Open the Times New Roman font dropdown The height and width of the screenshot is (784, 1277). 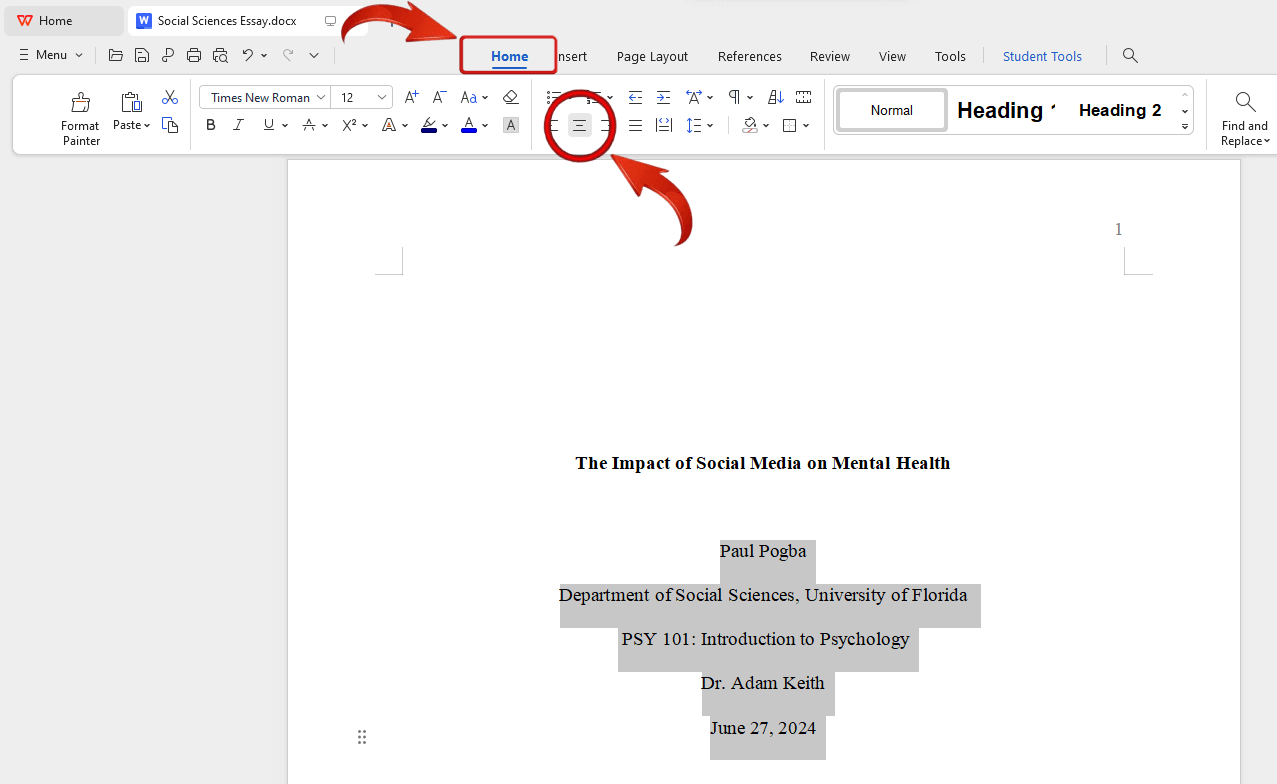pyautogui.click(x=321, y=97)
